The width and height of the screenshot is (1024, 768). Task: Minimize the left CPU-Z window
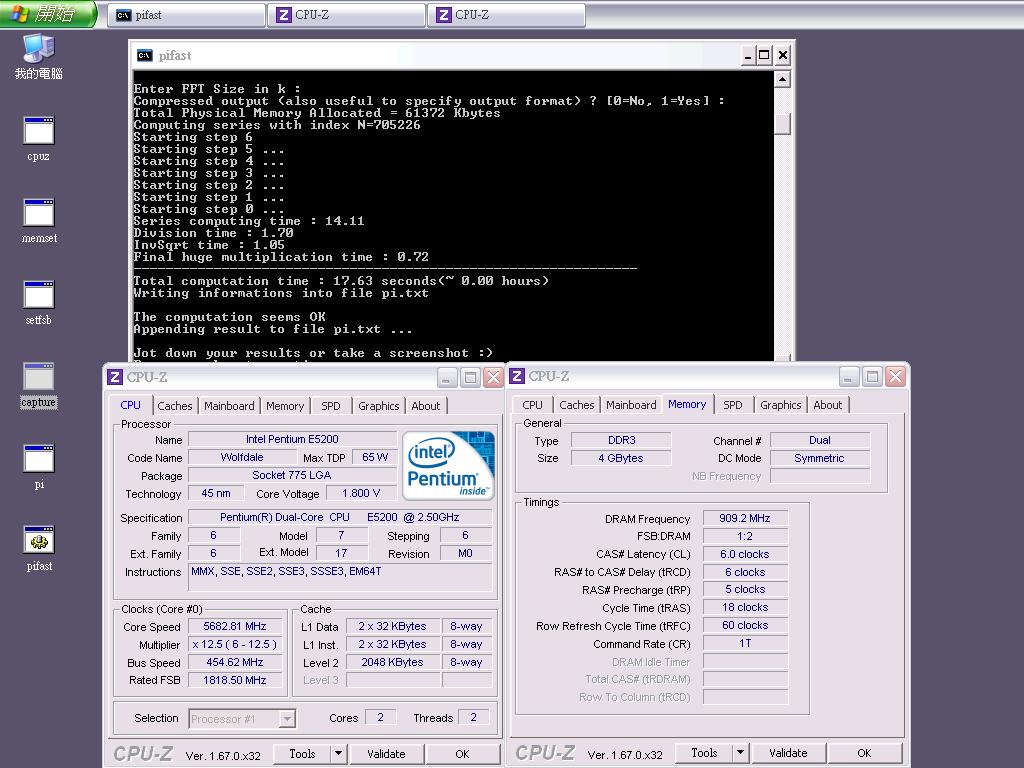(447, 377)
